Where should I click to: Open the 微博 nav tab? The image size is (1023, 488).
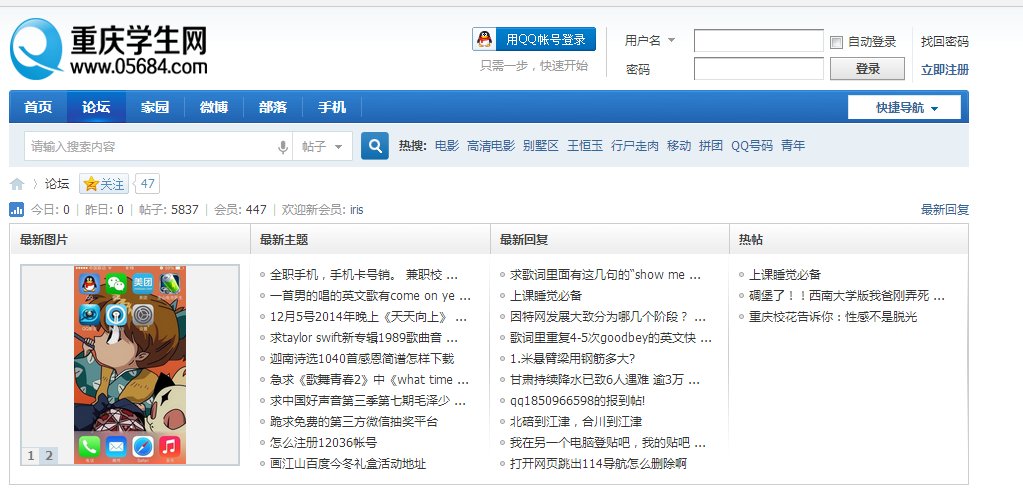213,107
